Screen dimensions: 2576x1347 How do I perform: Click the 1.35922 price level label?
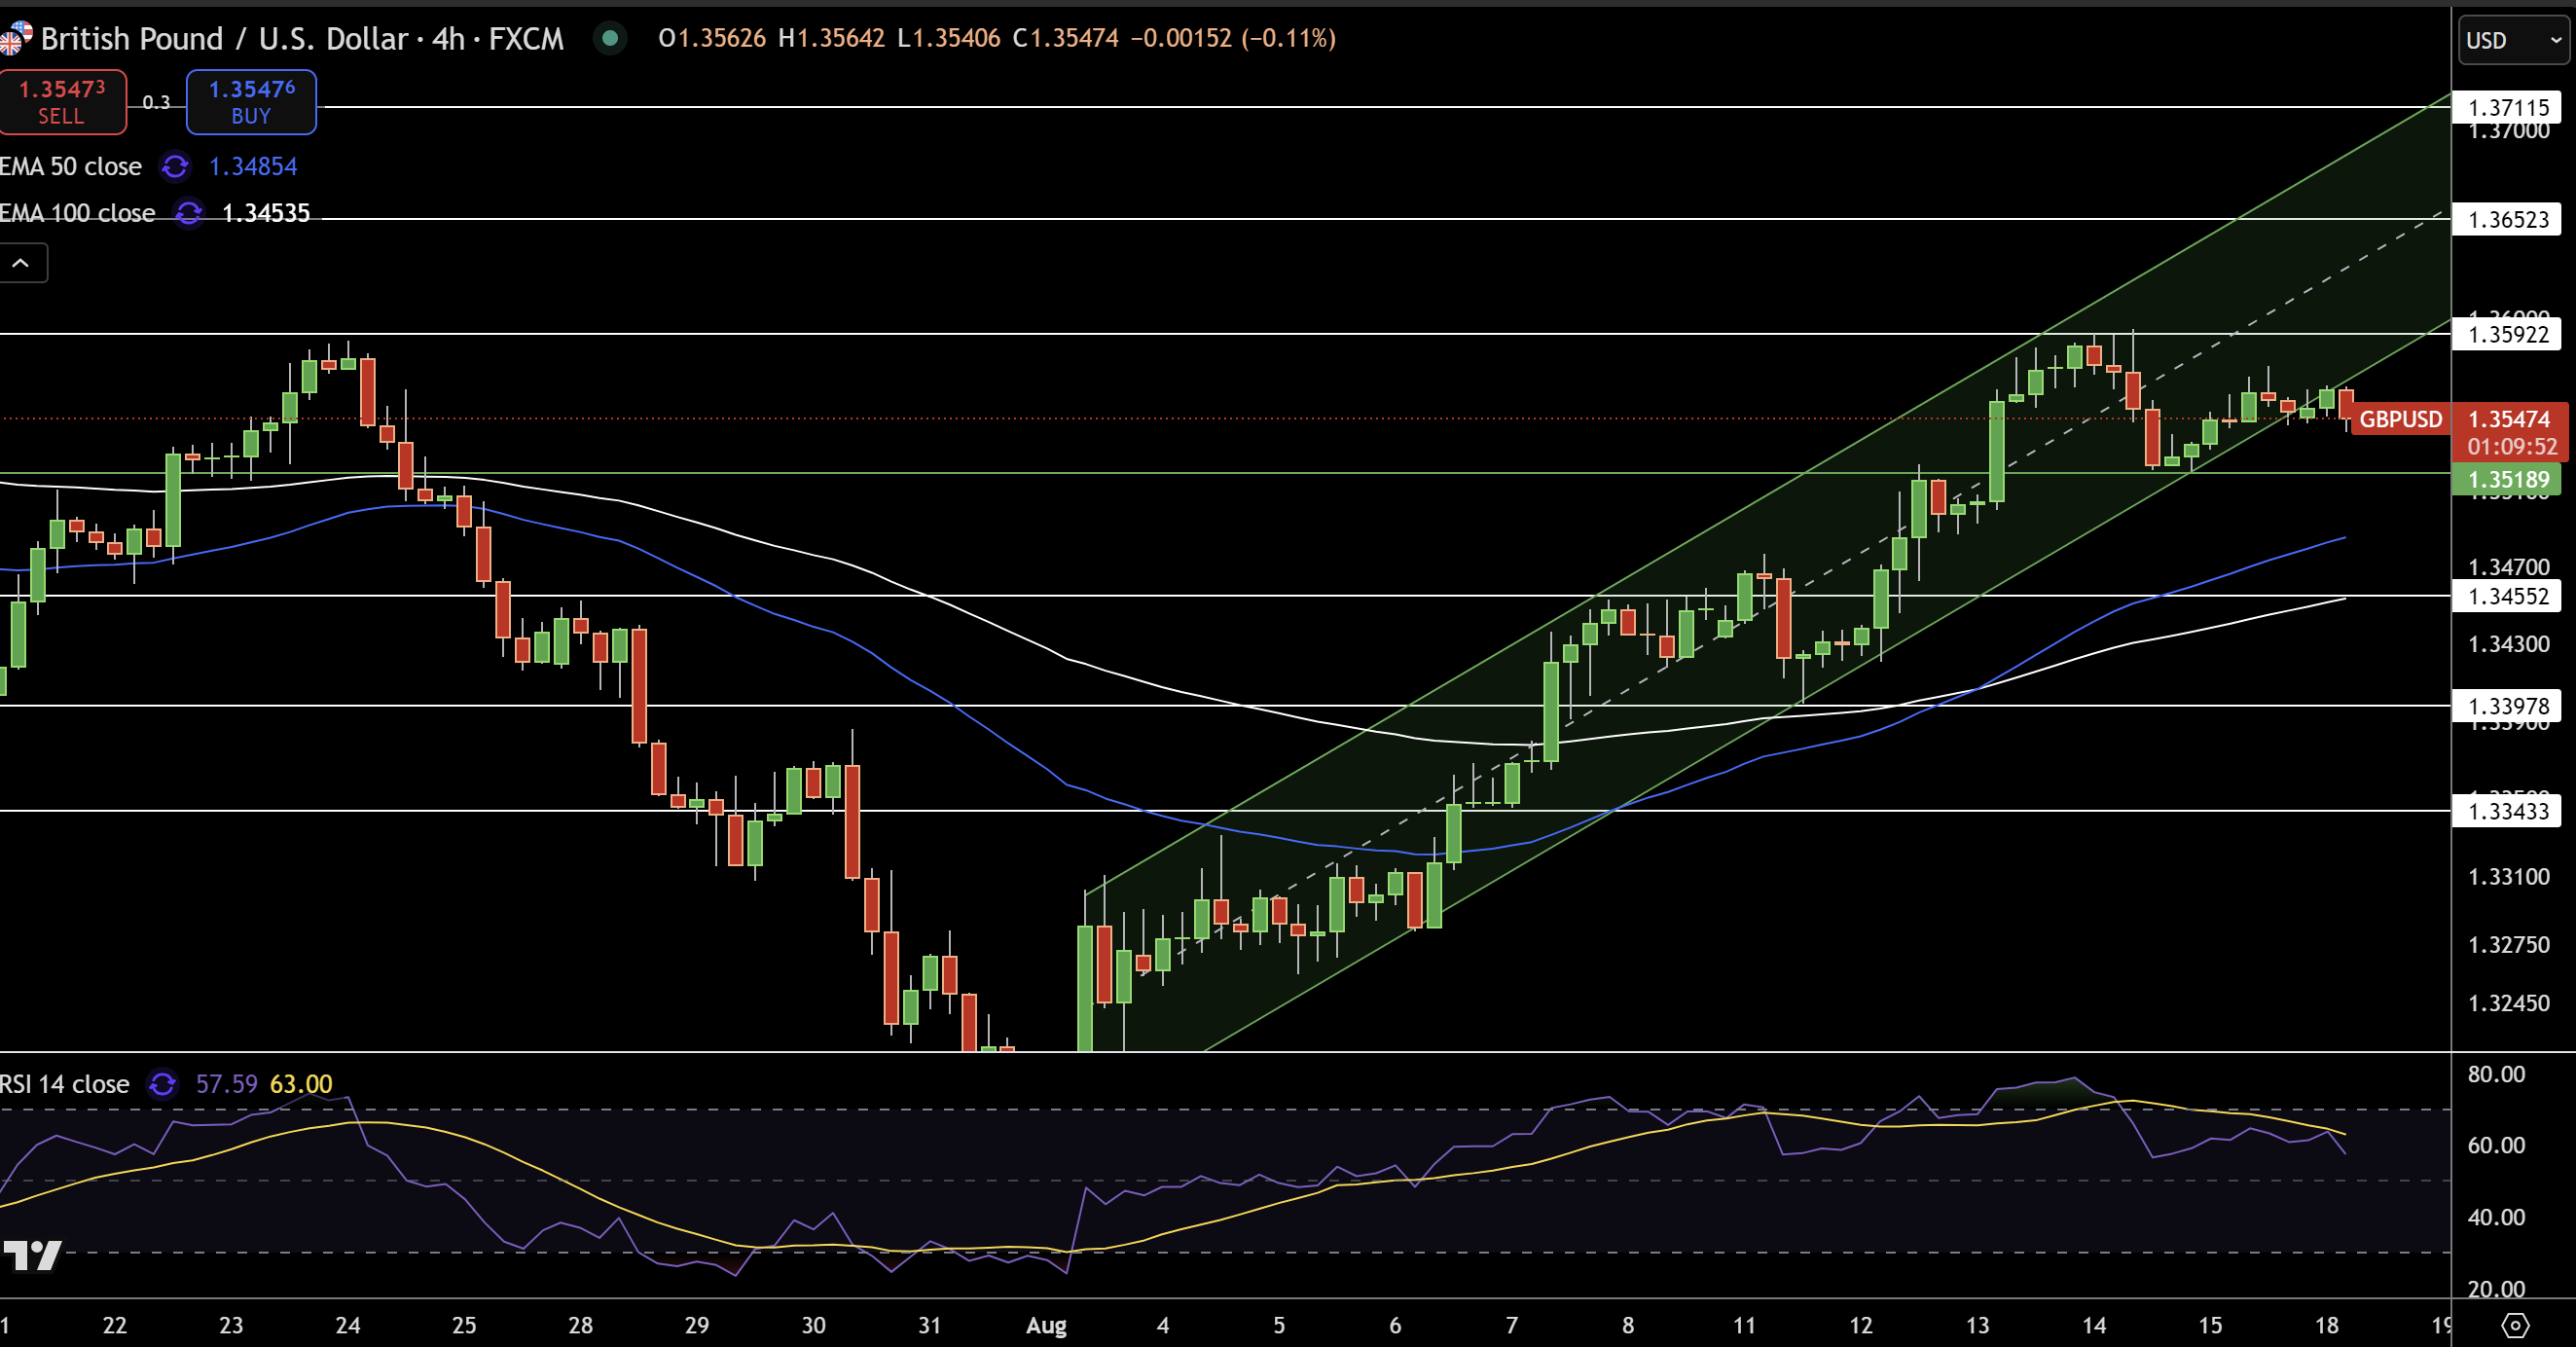[2508, 334]
